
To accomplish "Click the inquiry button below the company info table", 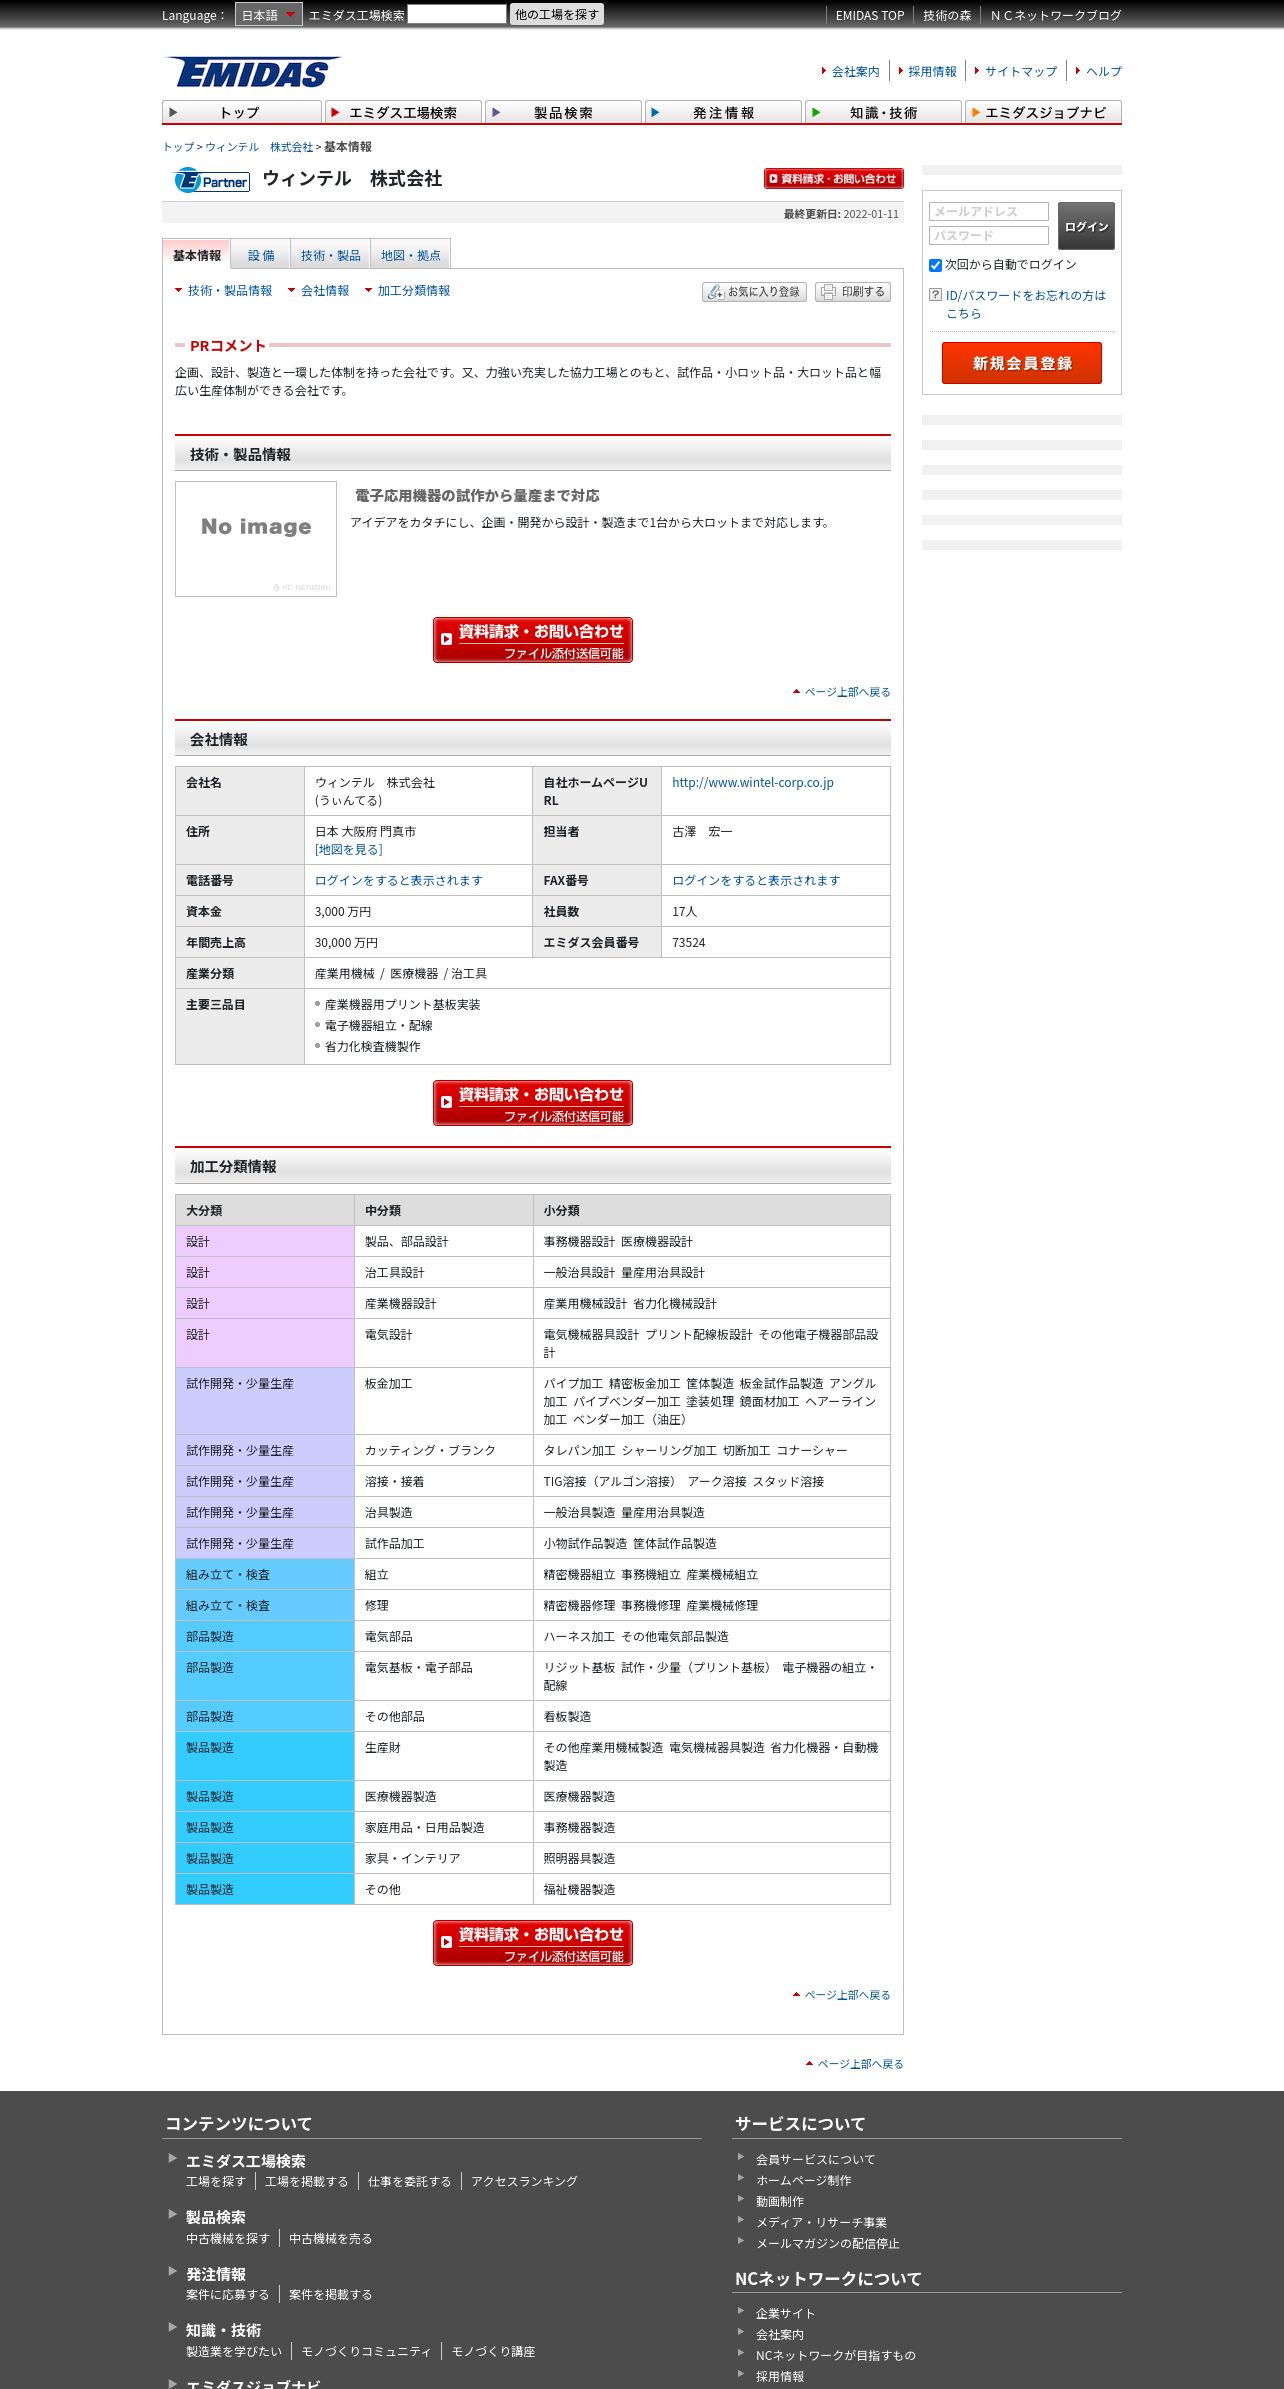I will [x=533, y=1103].
